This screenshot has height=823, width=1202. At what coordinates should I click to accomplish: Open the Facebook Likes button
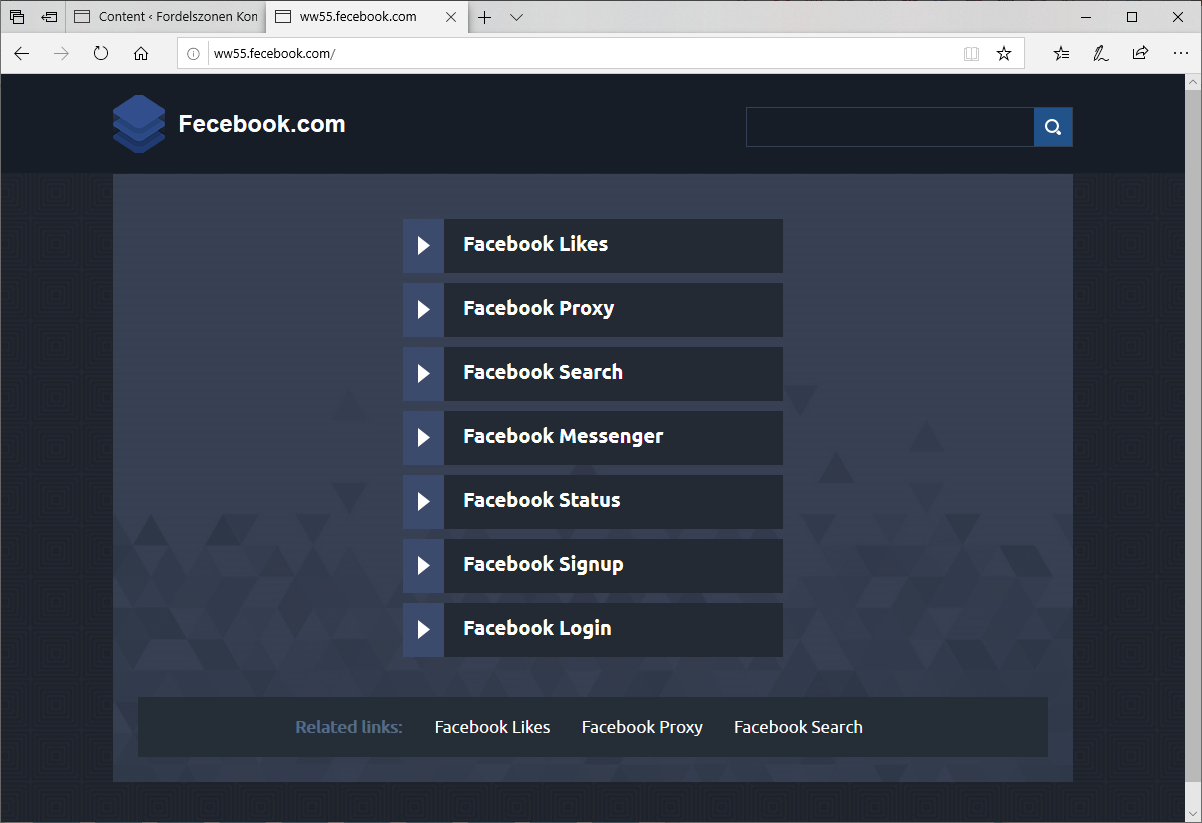point(593,245)
